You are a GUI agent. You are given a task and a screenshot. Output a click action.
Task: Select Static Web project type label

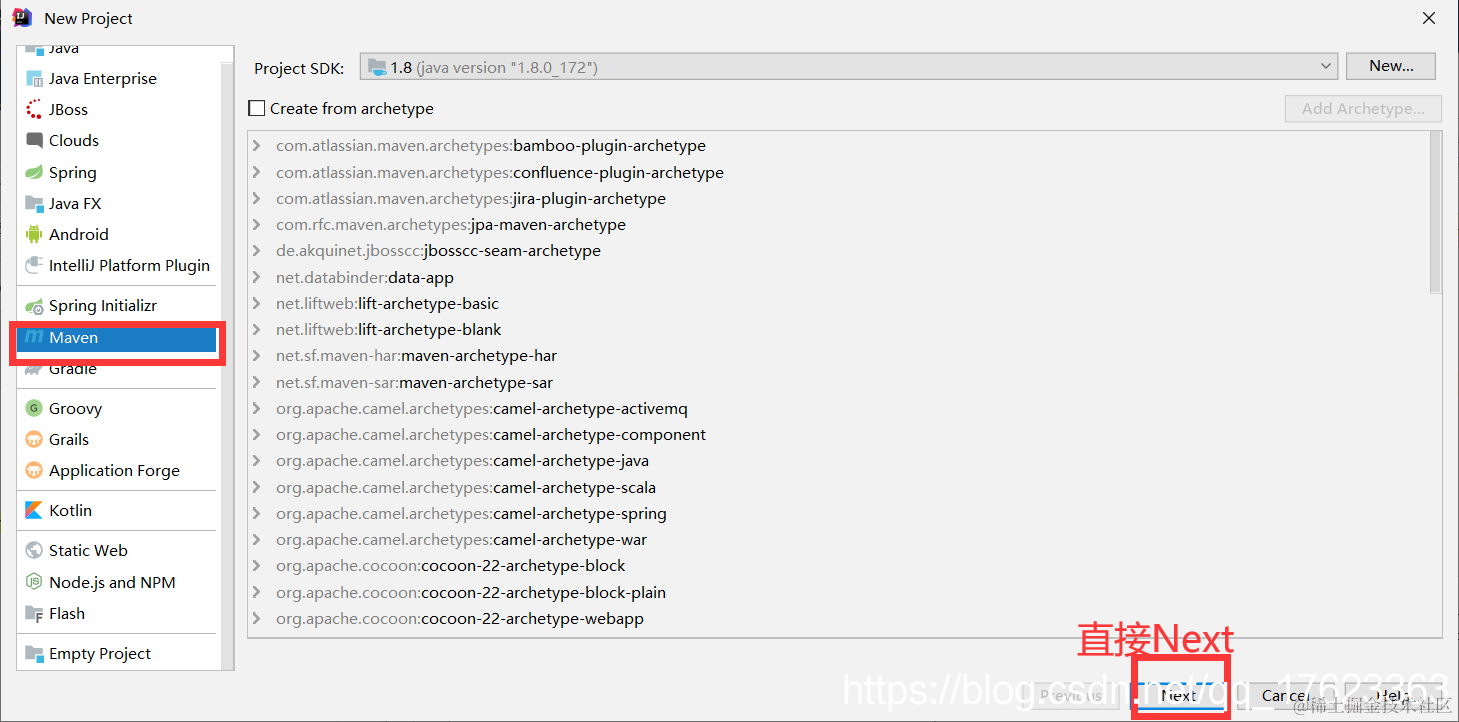[x=88, y=551]
